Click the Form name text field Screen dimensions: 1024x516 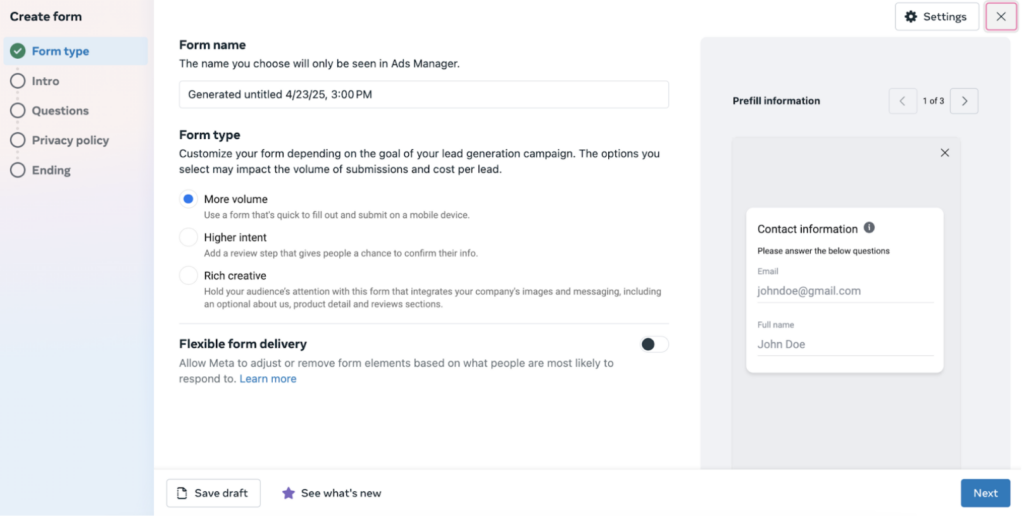(x=424, y=95)
